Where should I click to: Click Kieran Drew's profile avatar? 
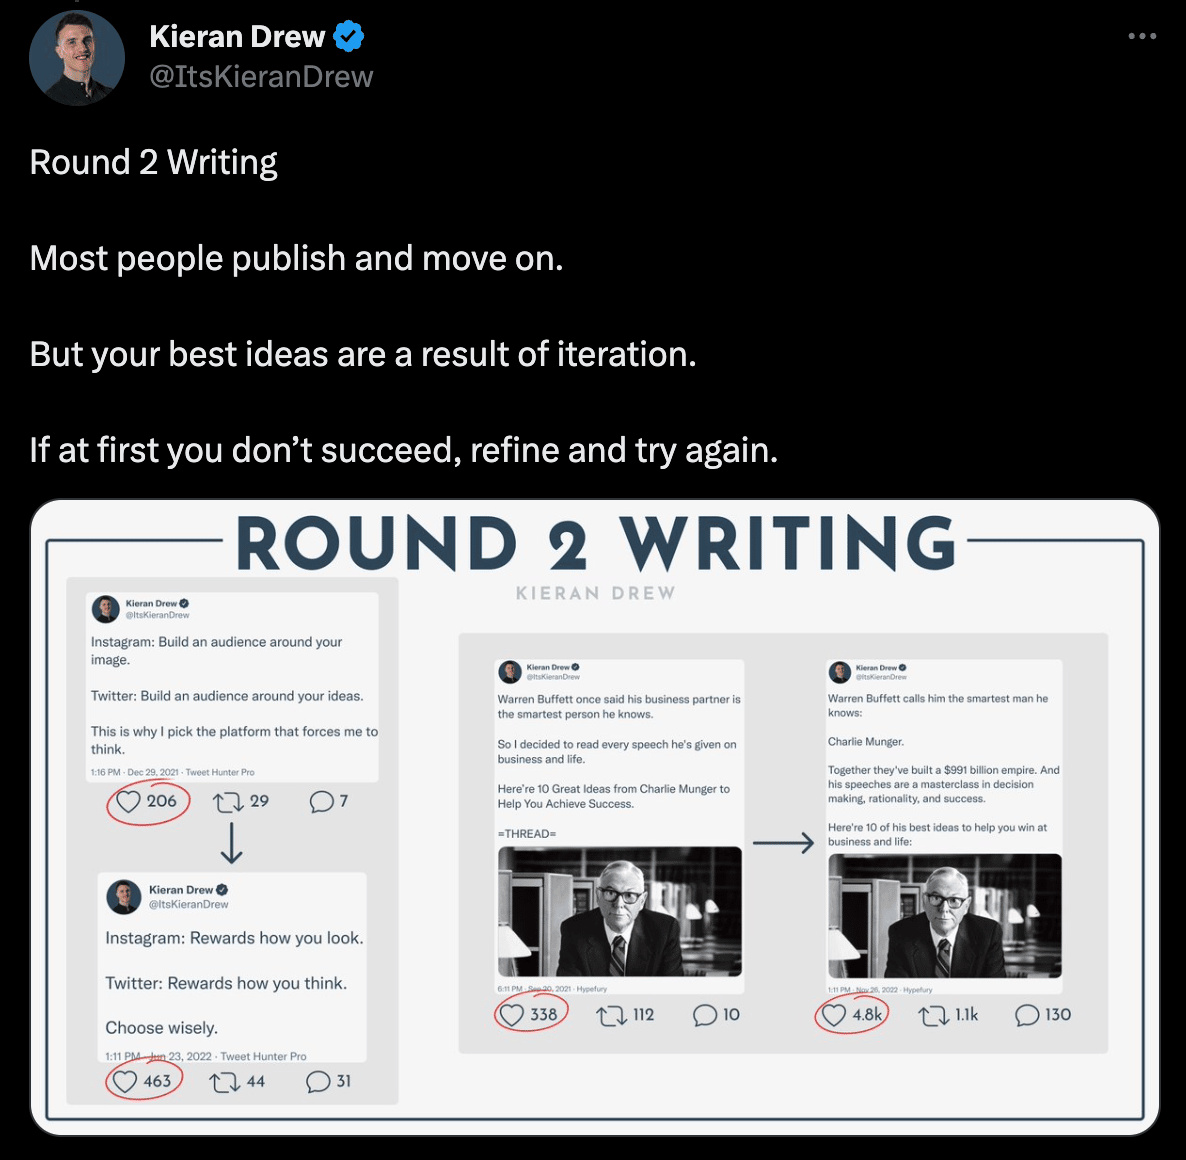[x=76, y=57]
